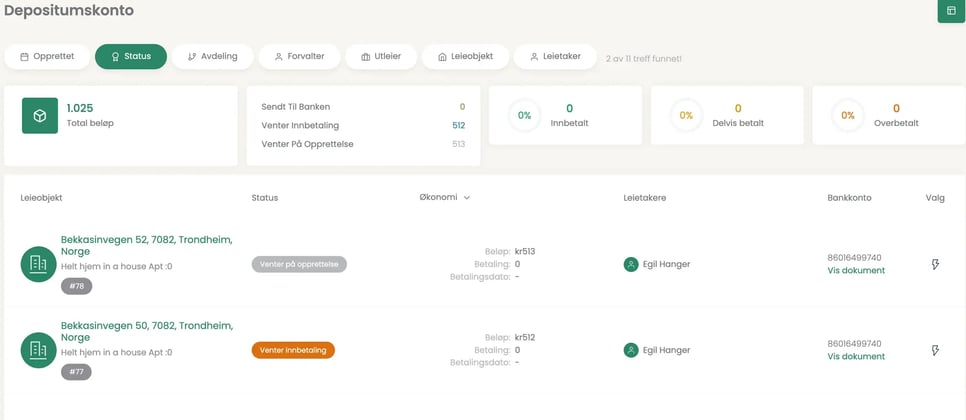
Task: Open the Leietaker filter
Action: [x=555, y=57]
